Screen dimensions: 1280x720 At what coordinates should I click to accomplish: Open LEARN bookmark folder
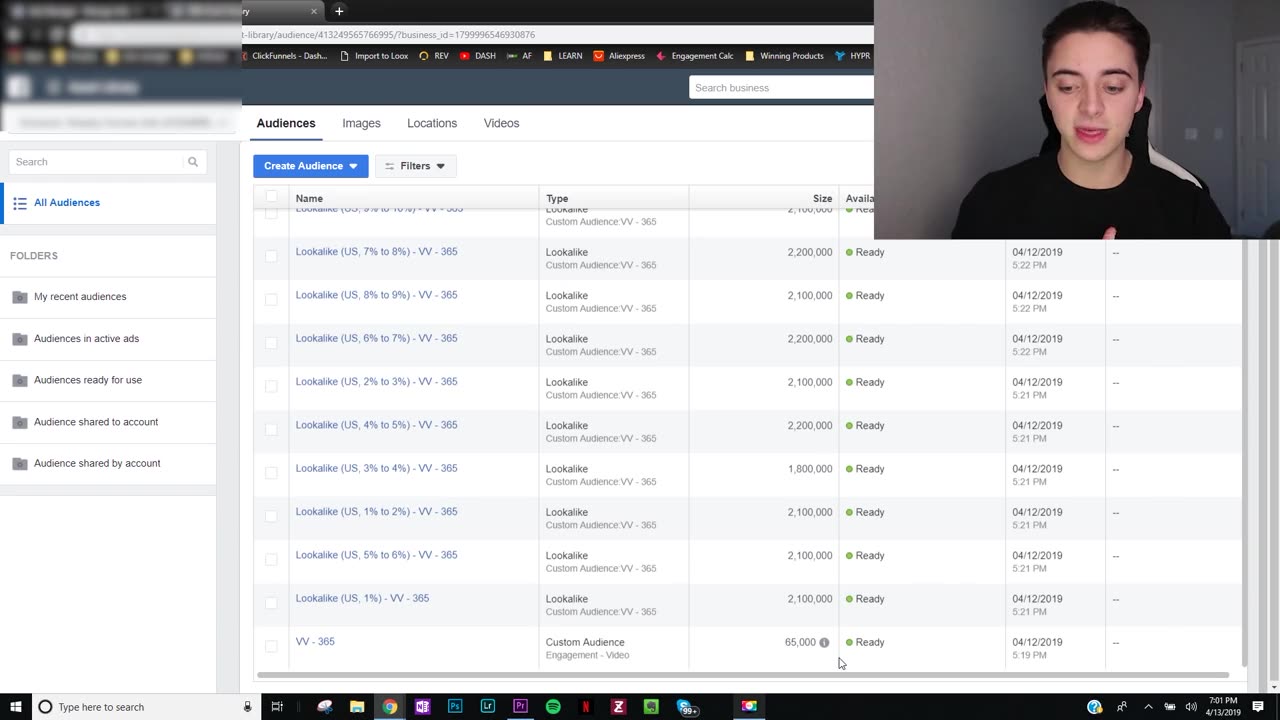(x=563, y=56)
